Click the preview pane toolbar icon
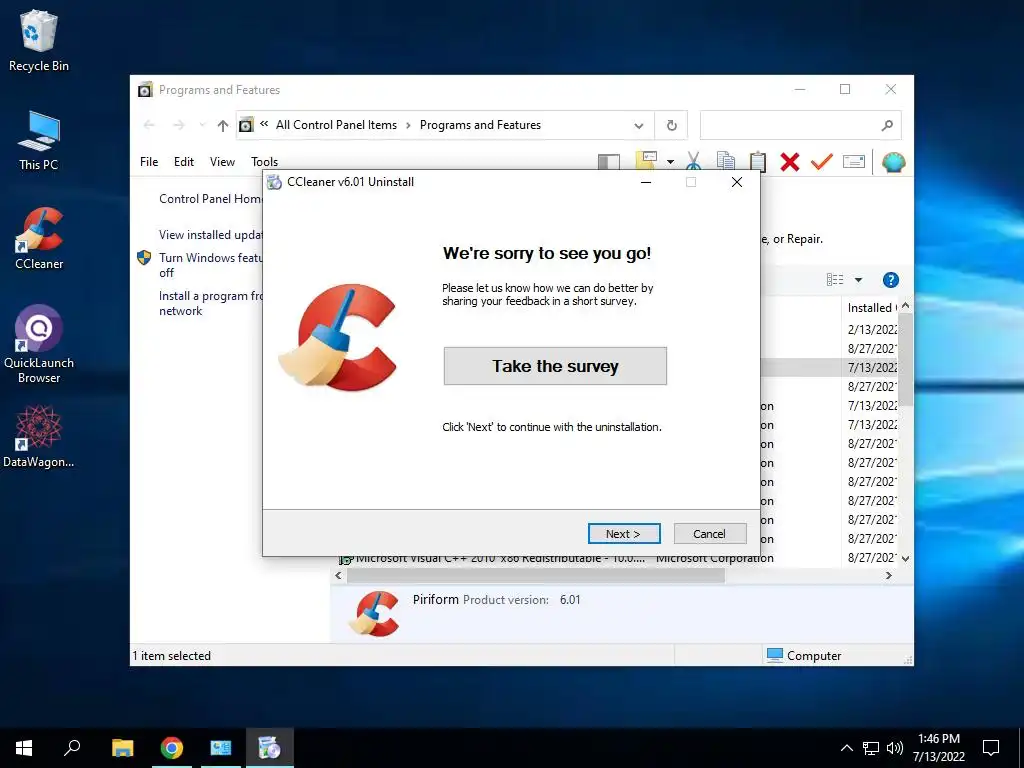The image size is (1024, 768). click(609, 162)
